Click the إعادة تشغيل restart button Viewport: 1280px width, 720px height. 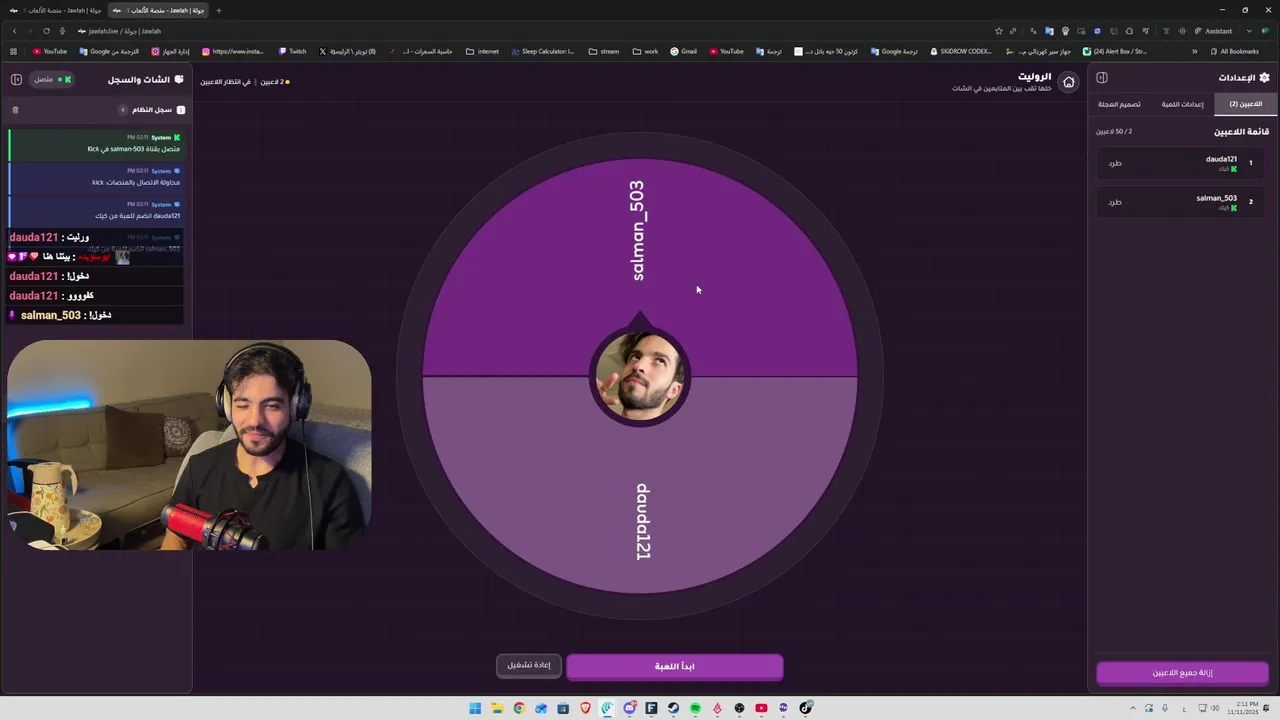coord(529,665)
